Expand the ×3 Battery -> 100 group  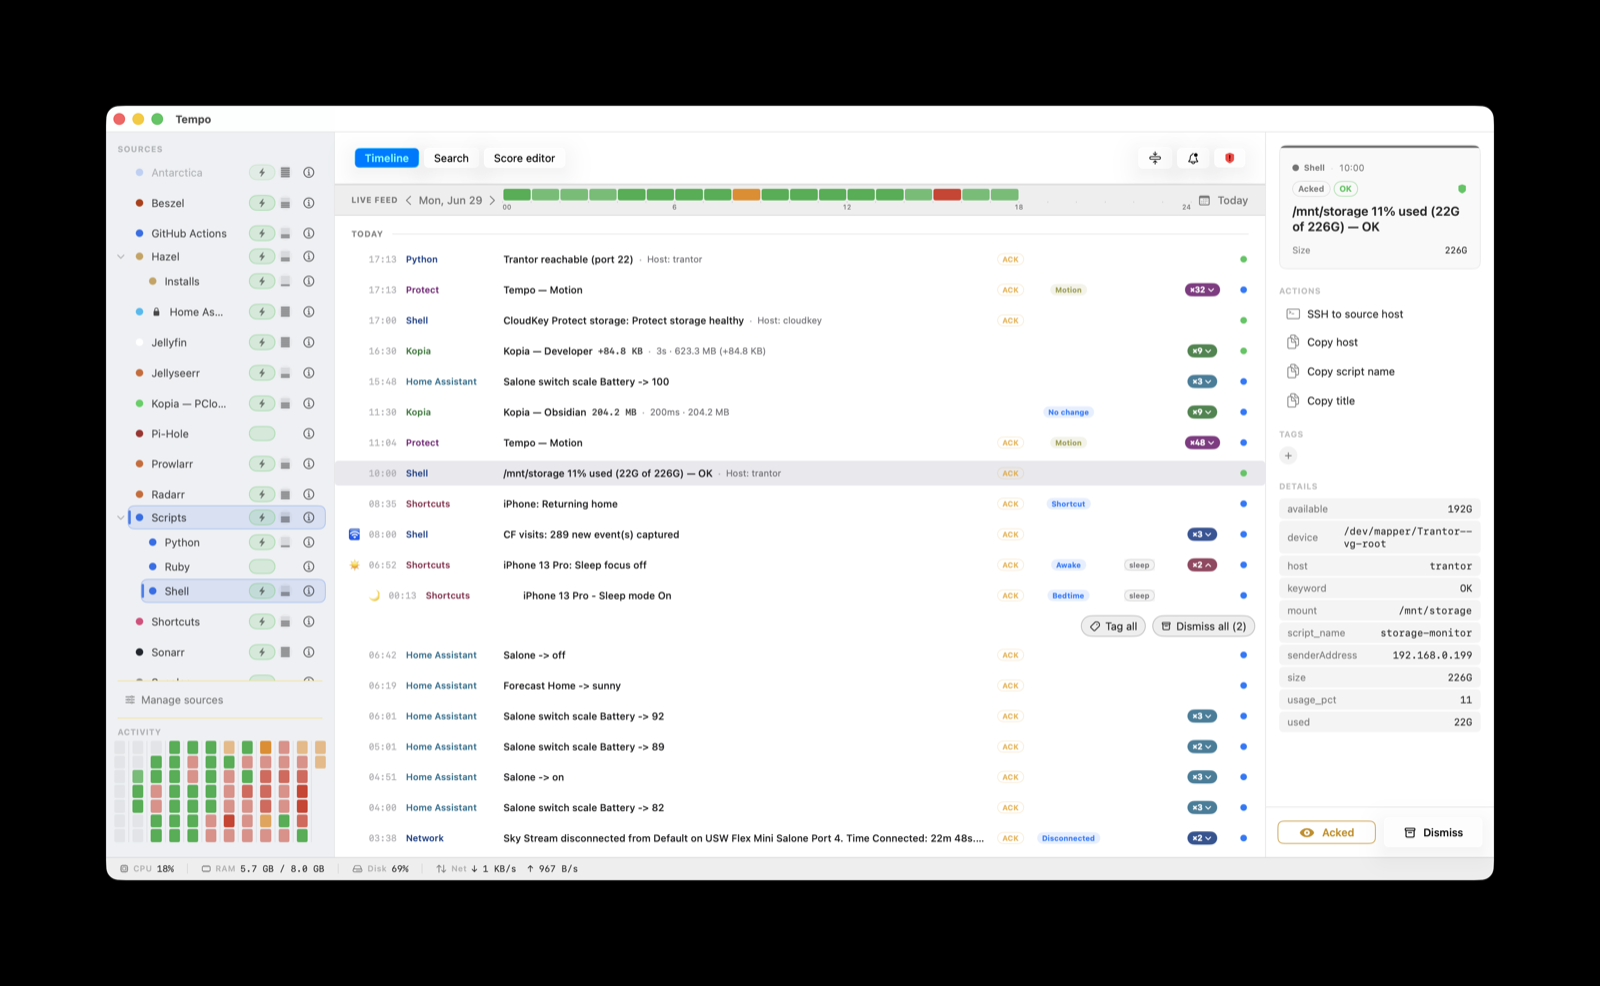1202,382
